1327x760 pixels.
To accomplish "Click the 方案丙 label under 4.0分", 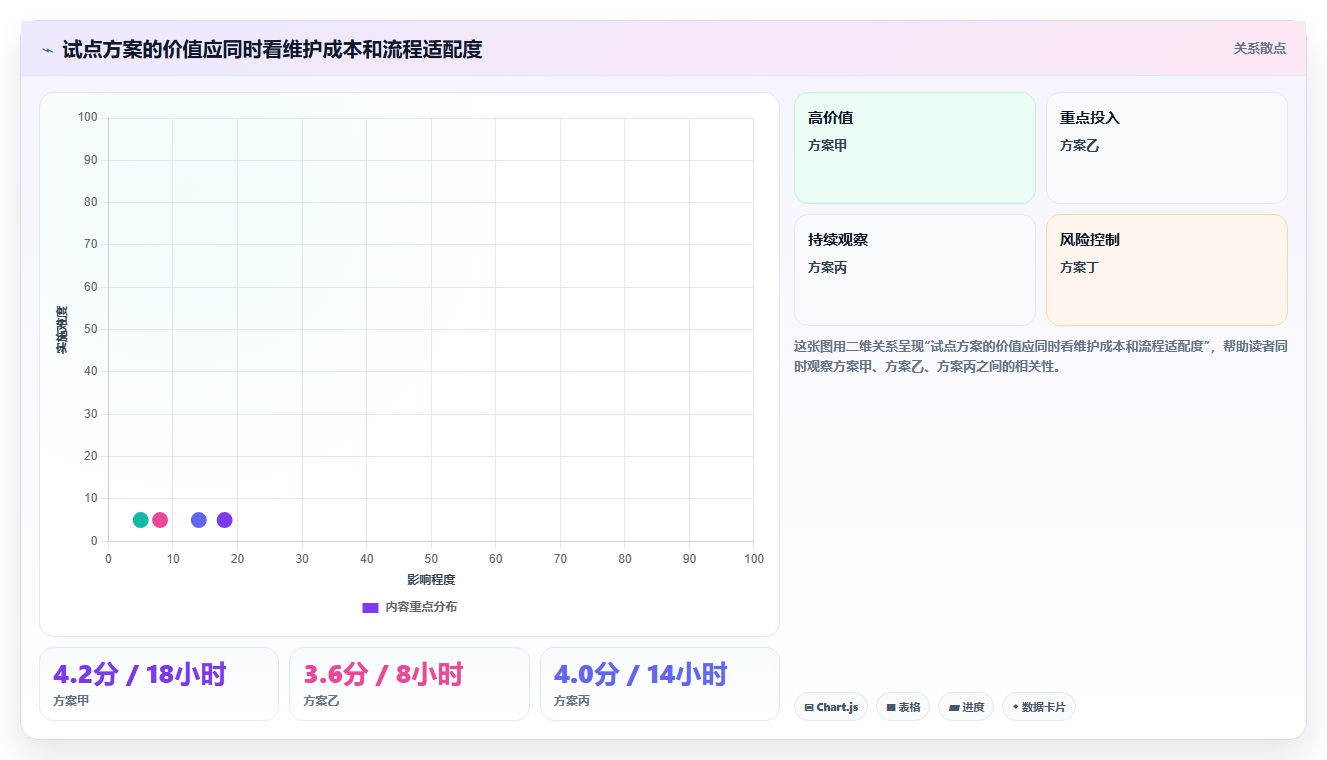I will tap(572, 701).
